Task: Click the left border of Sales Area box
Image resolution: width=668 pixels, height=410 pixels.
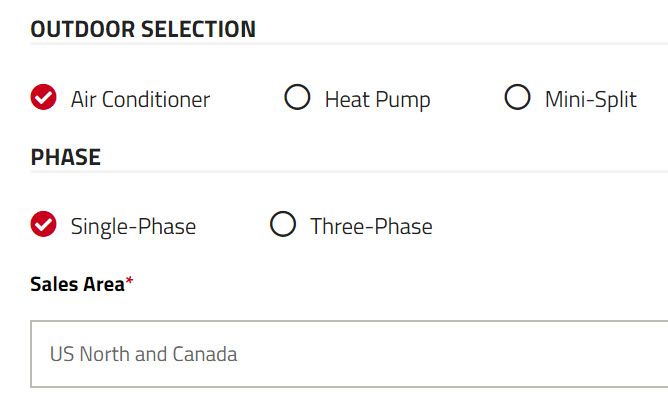Action: [31, 354]
